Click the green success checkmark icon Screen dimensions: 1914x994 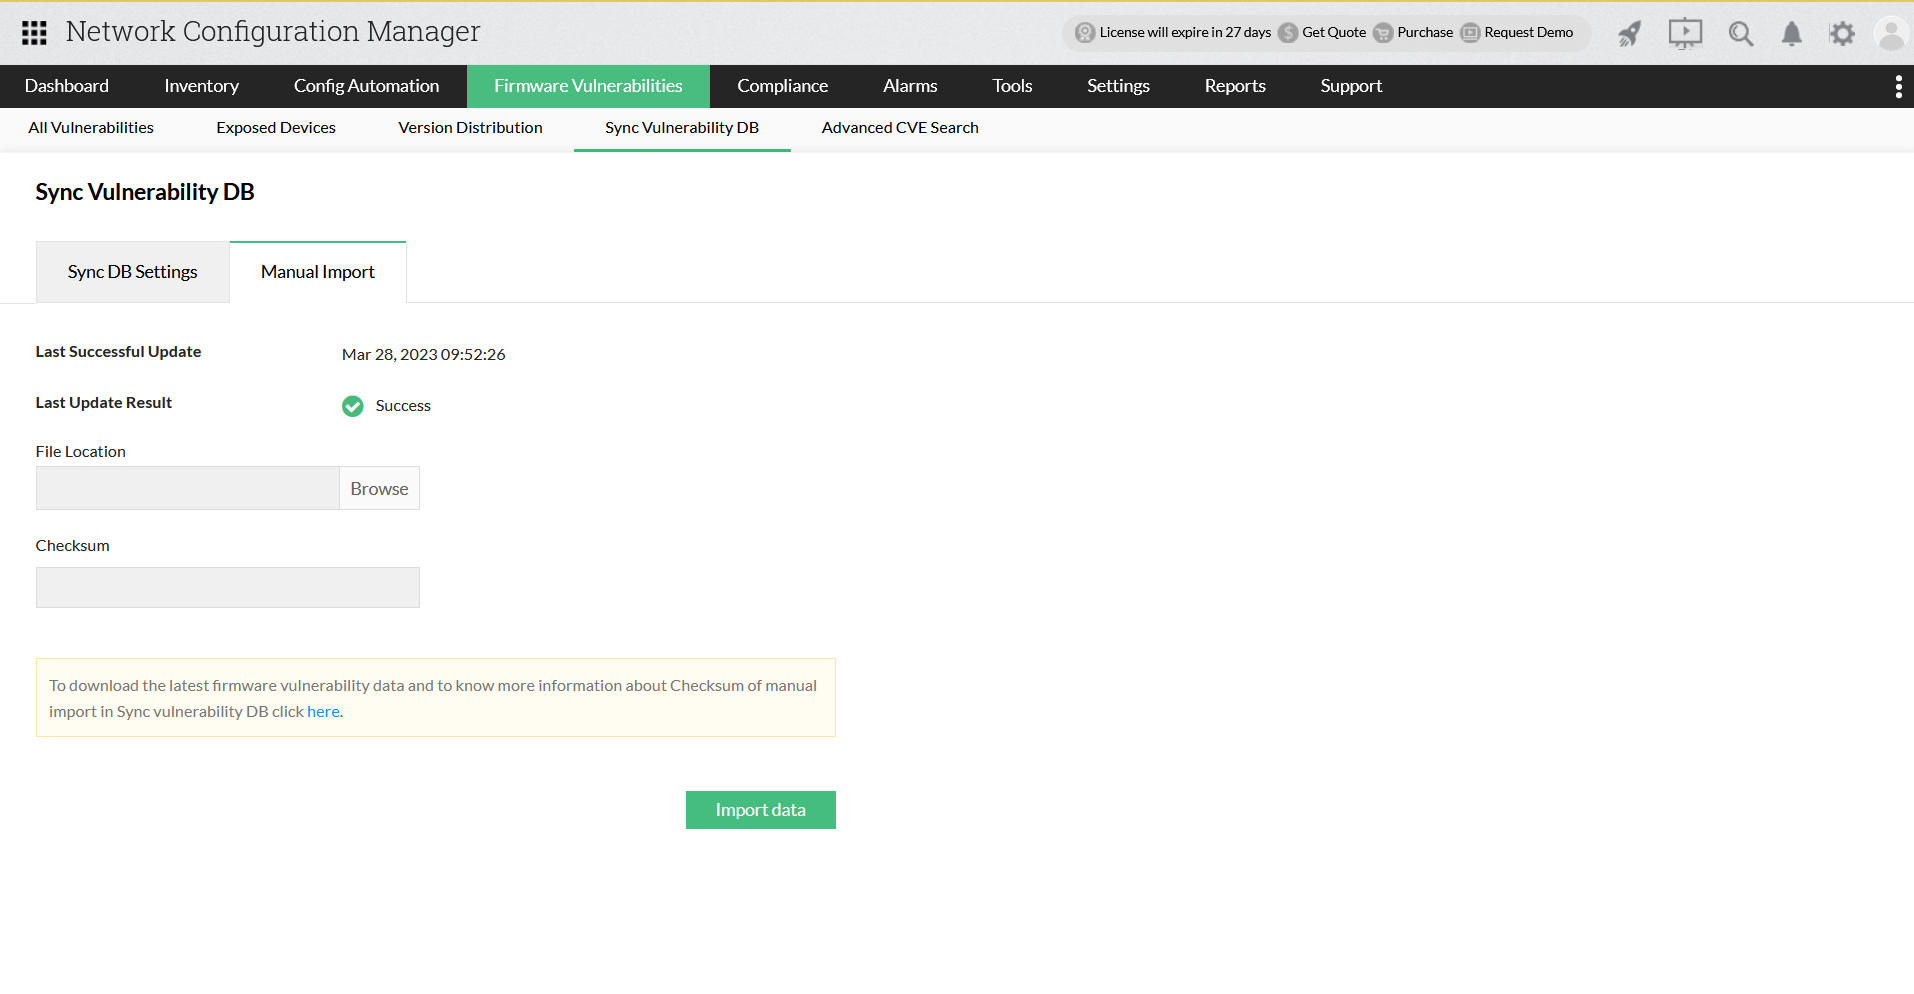coord(353,406)
